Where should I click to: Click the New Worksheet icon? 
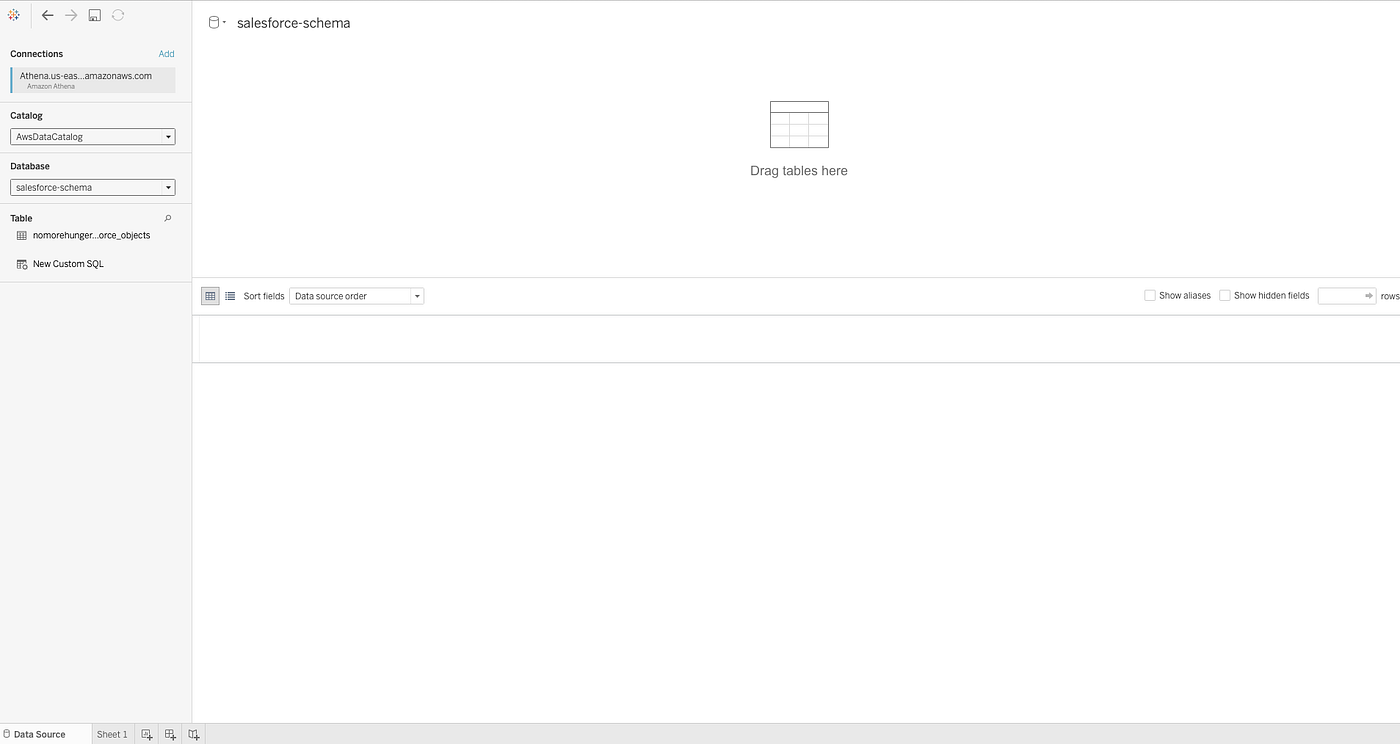click(146, 733)
